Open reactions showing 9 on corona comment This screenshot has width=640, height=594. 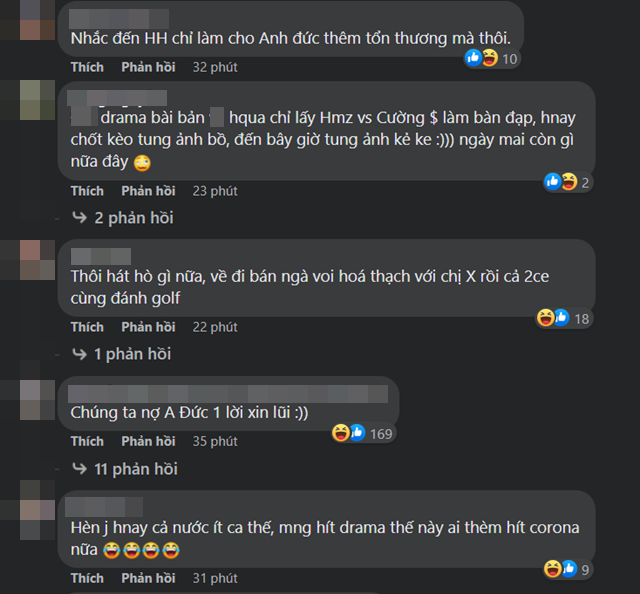click(567, 569)
